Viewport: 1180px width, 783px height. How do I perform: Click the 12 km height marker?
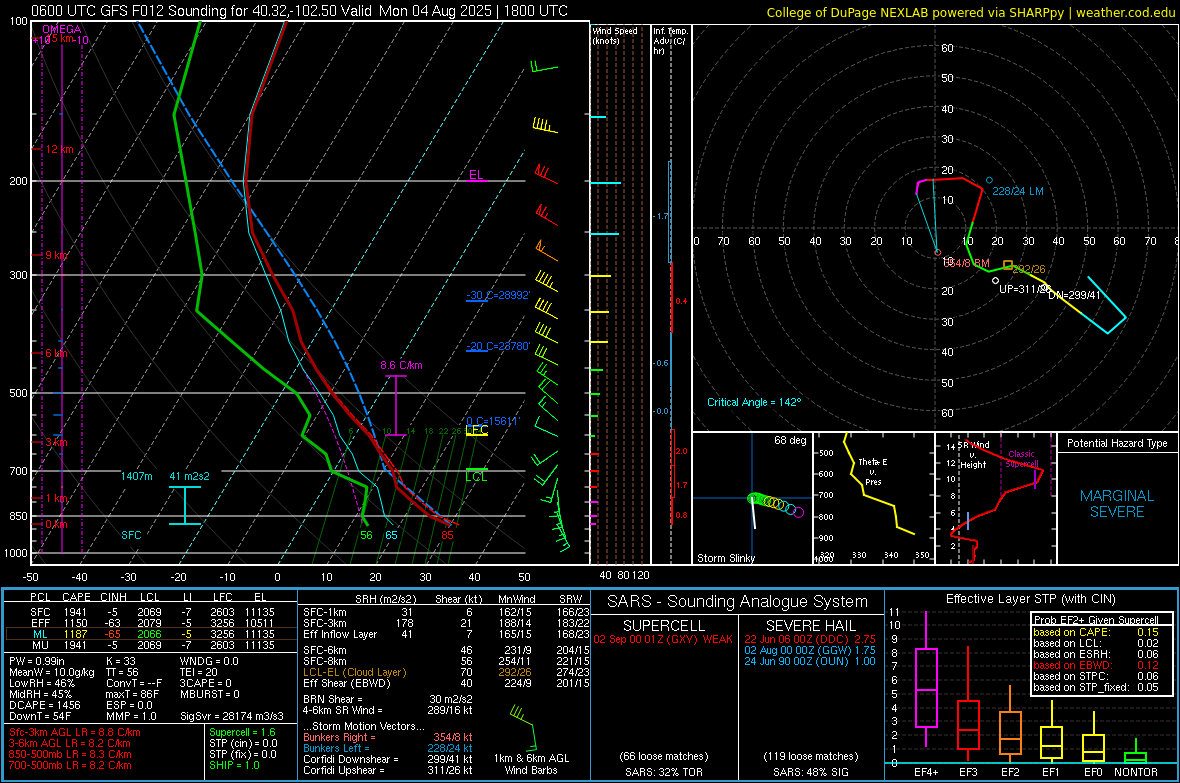(59, 149)
